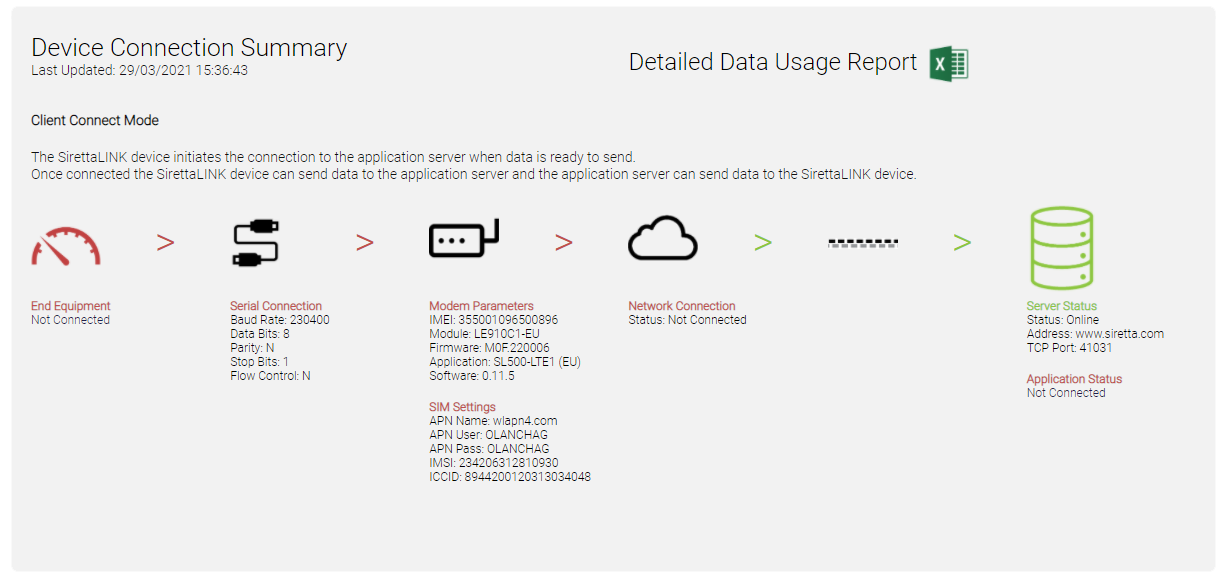Select Not Connected under Application Status

point(1066,393)
